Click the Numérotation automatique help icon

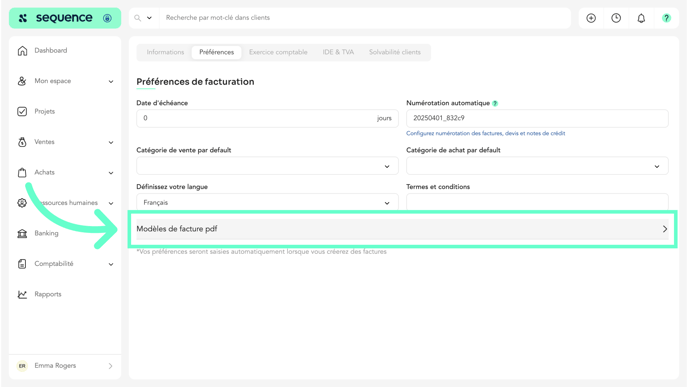pyautogui.click(x=495, y=104)
